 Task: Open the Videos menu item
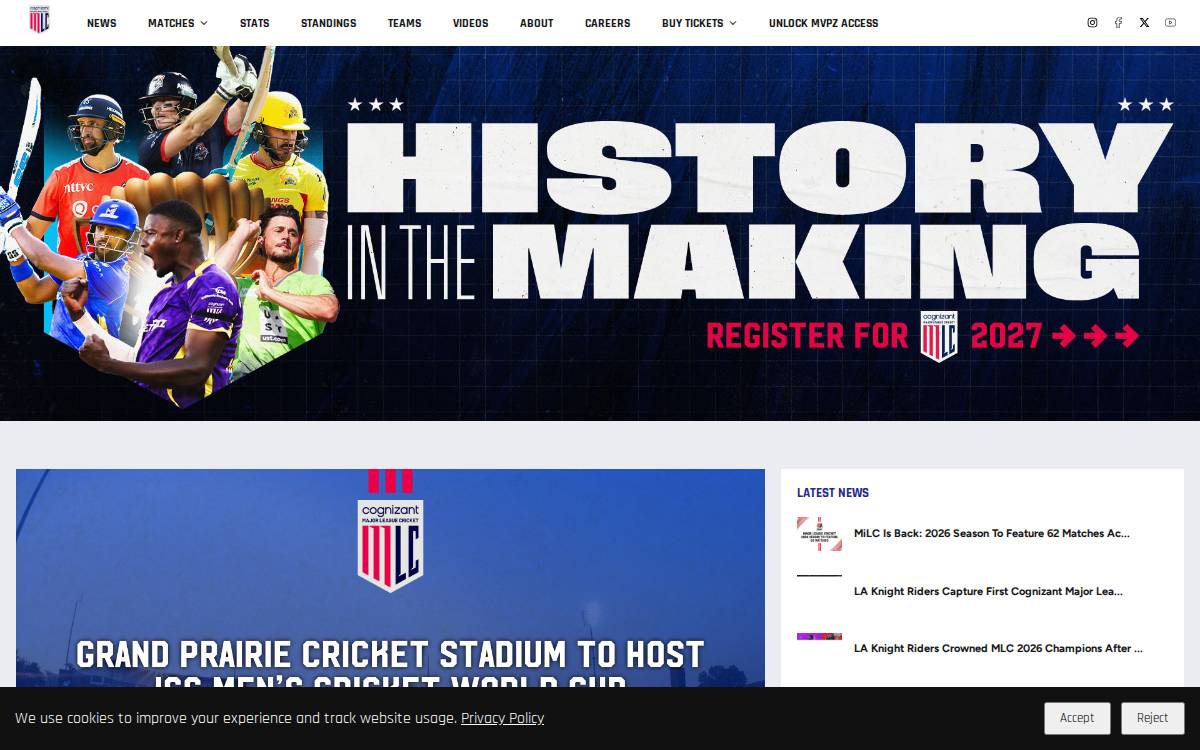(x=470, y=23)
